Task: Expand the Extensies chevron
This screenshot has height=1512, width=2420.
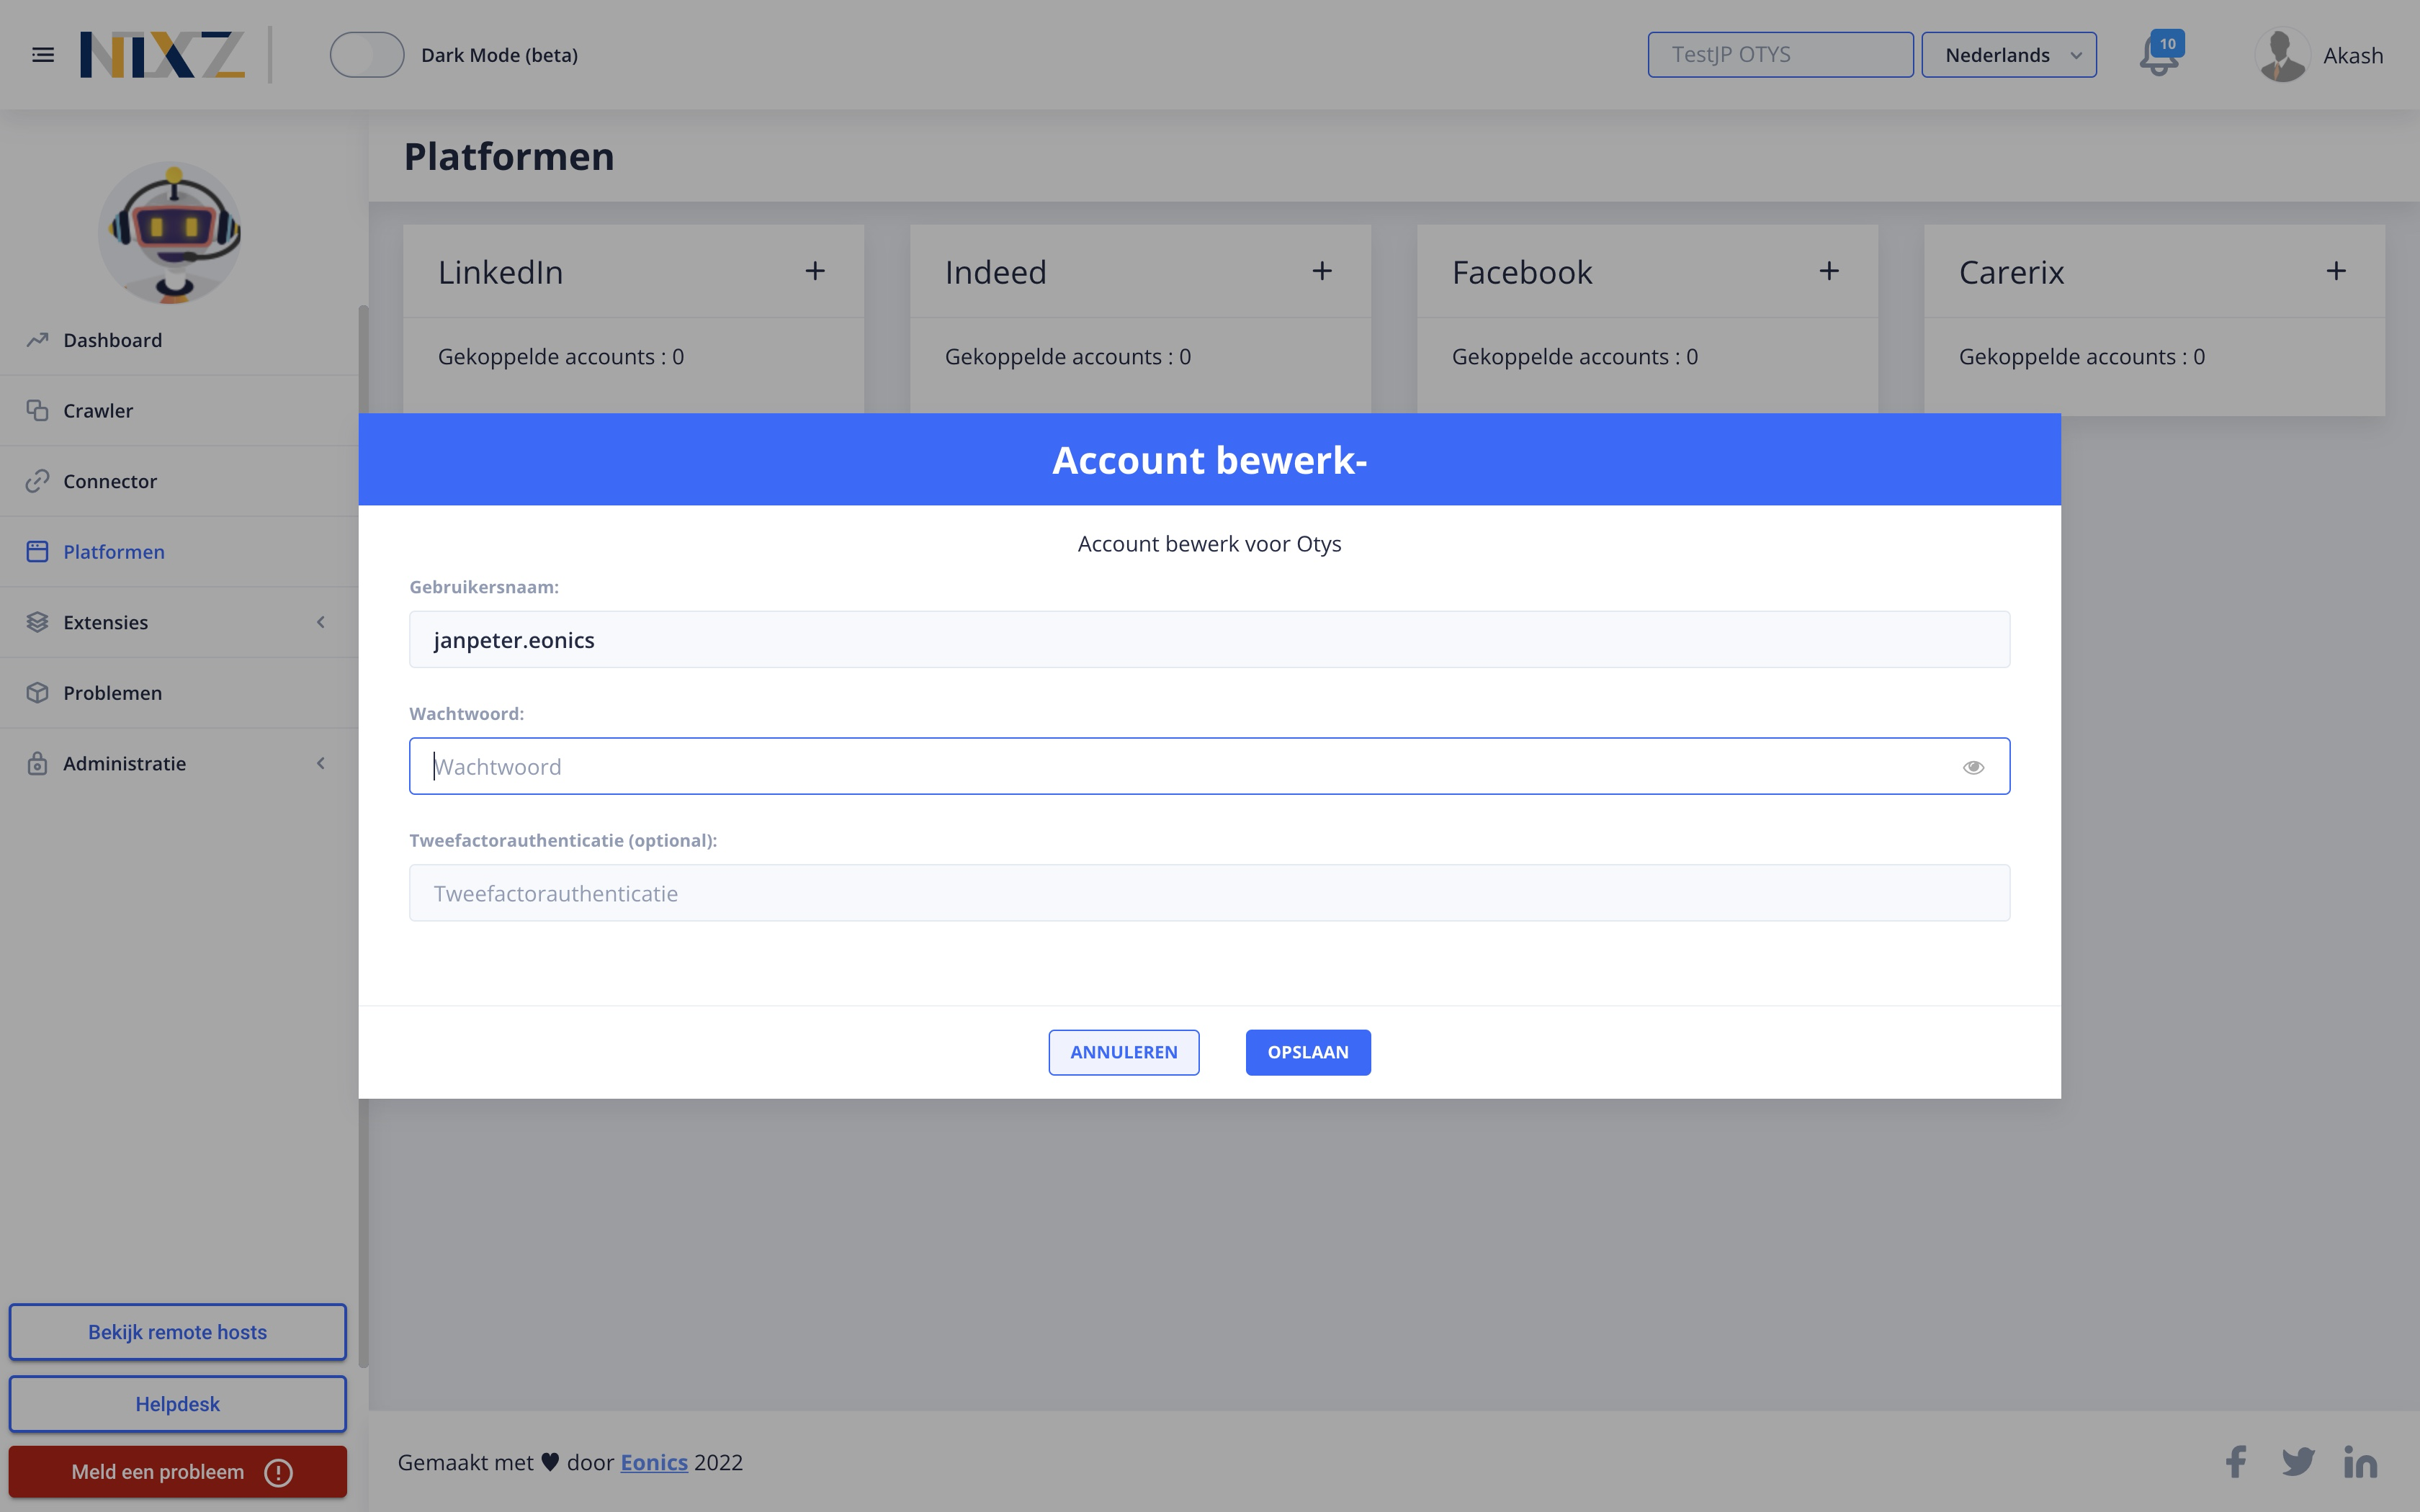Action: [321, 622]
